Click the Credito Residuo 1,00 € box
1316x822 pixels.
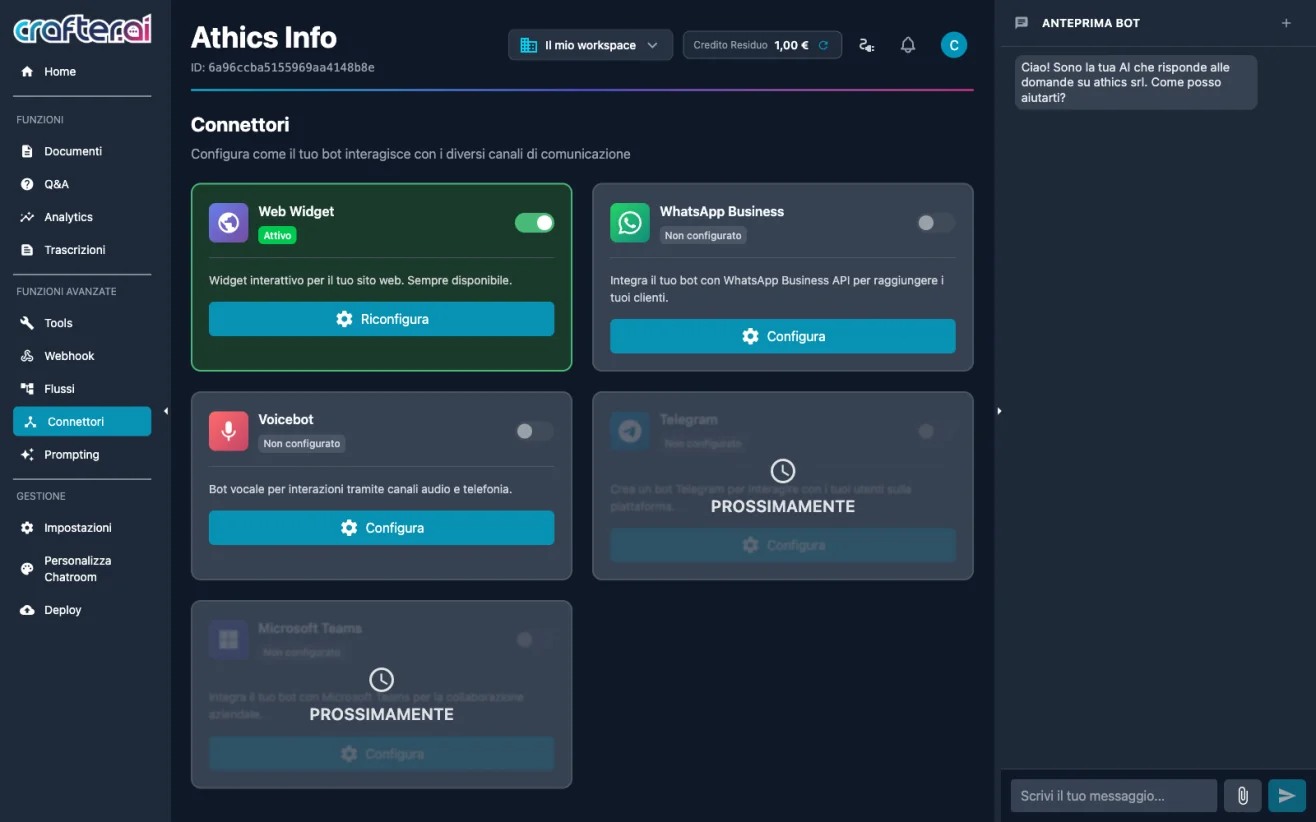coord(762,45)
